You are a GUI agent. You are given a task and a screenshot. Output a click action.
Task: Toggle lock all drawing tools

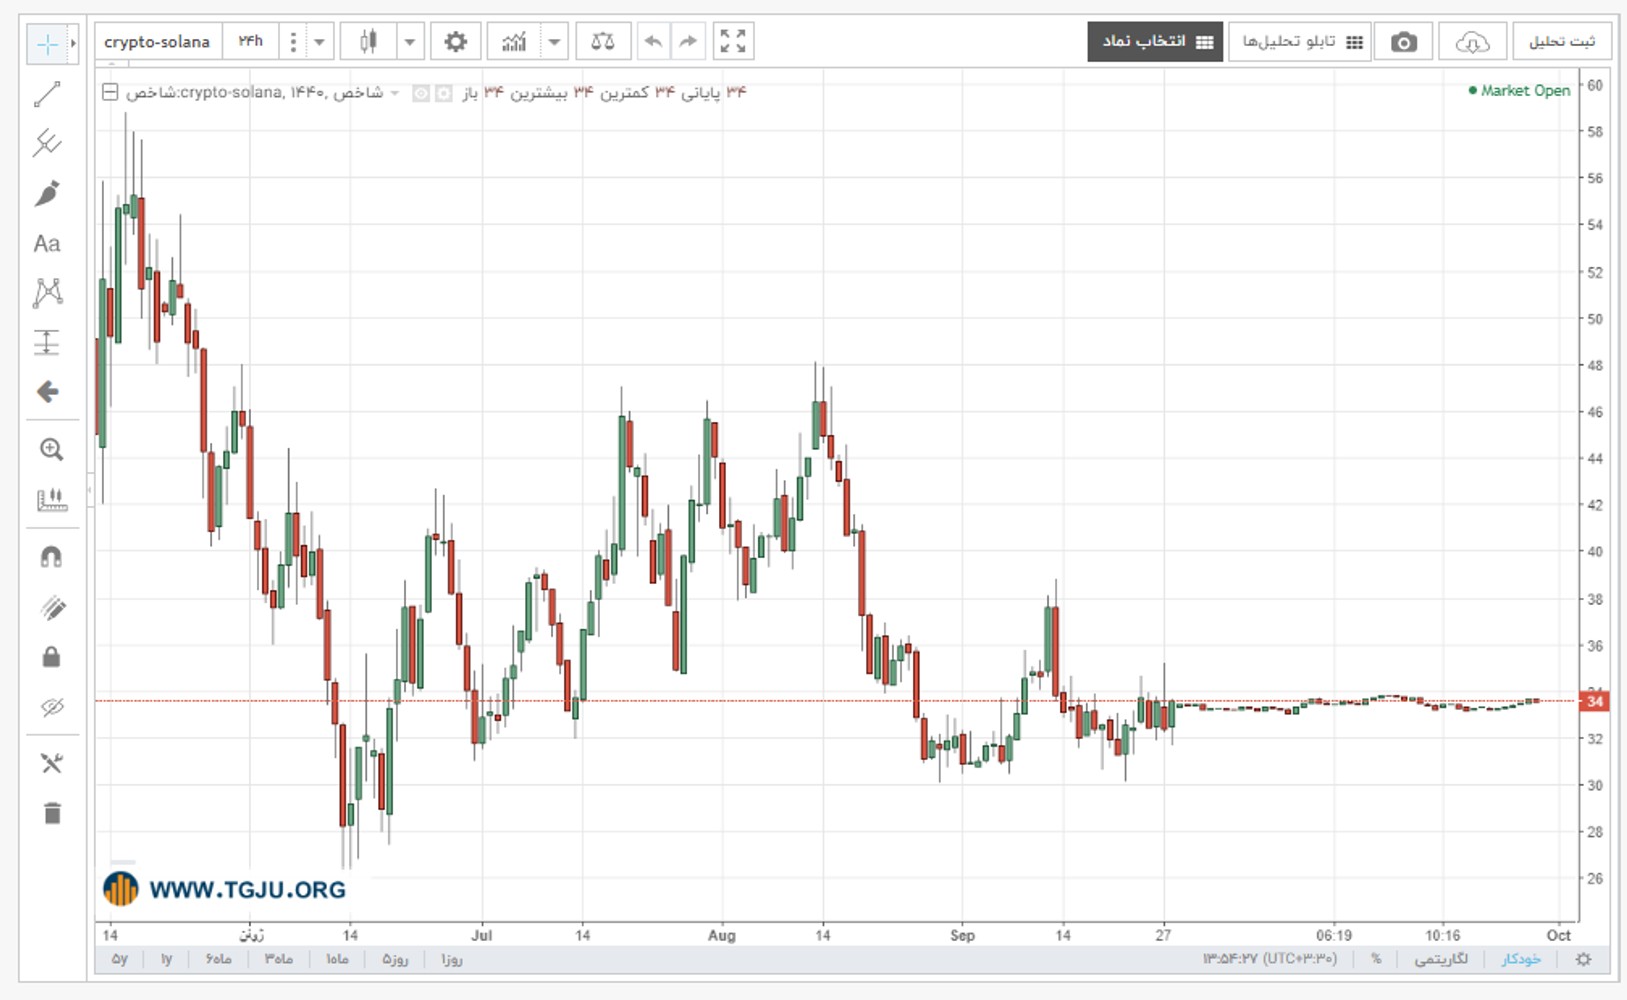(x=51, y=657)
